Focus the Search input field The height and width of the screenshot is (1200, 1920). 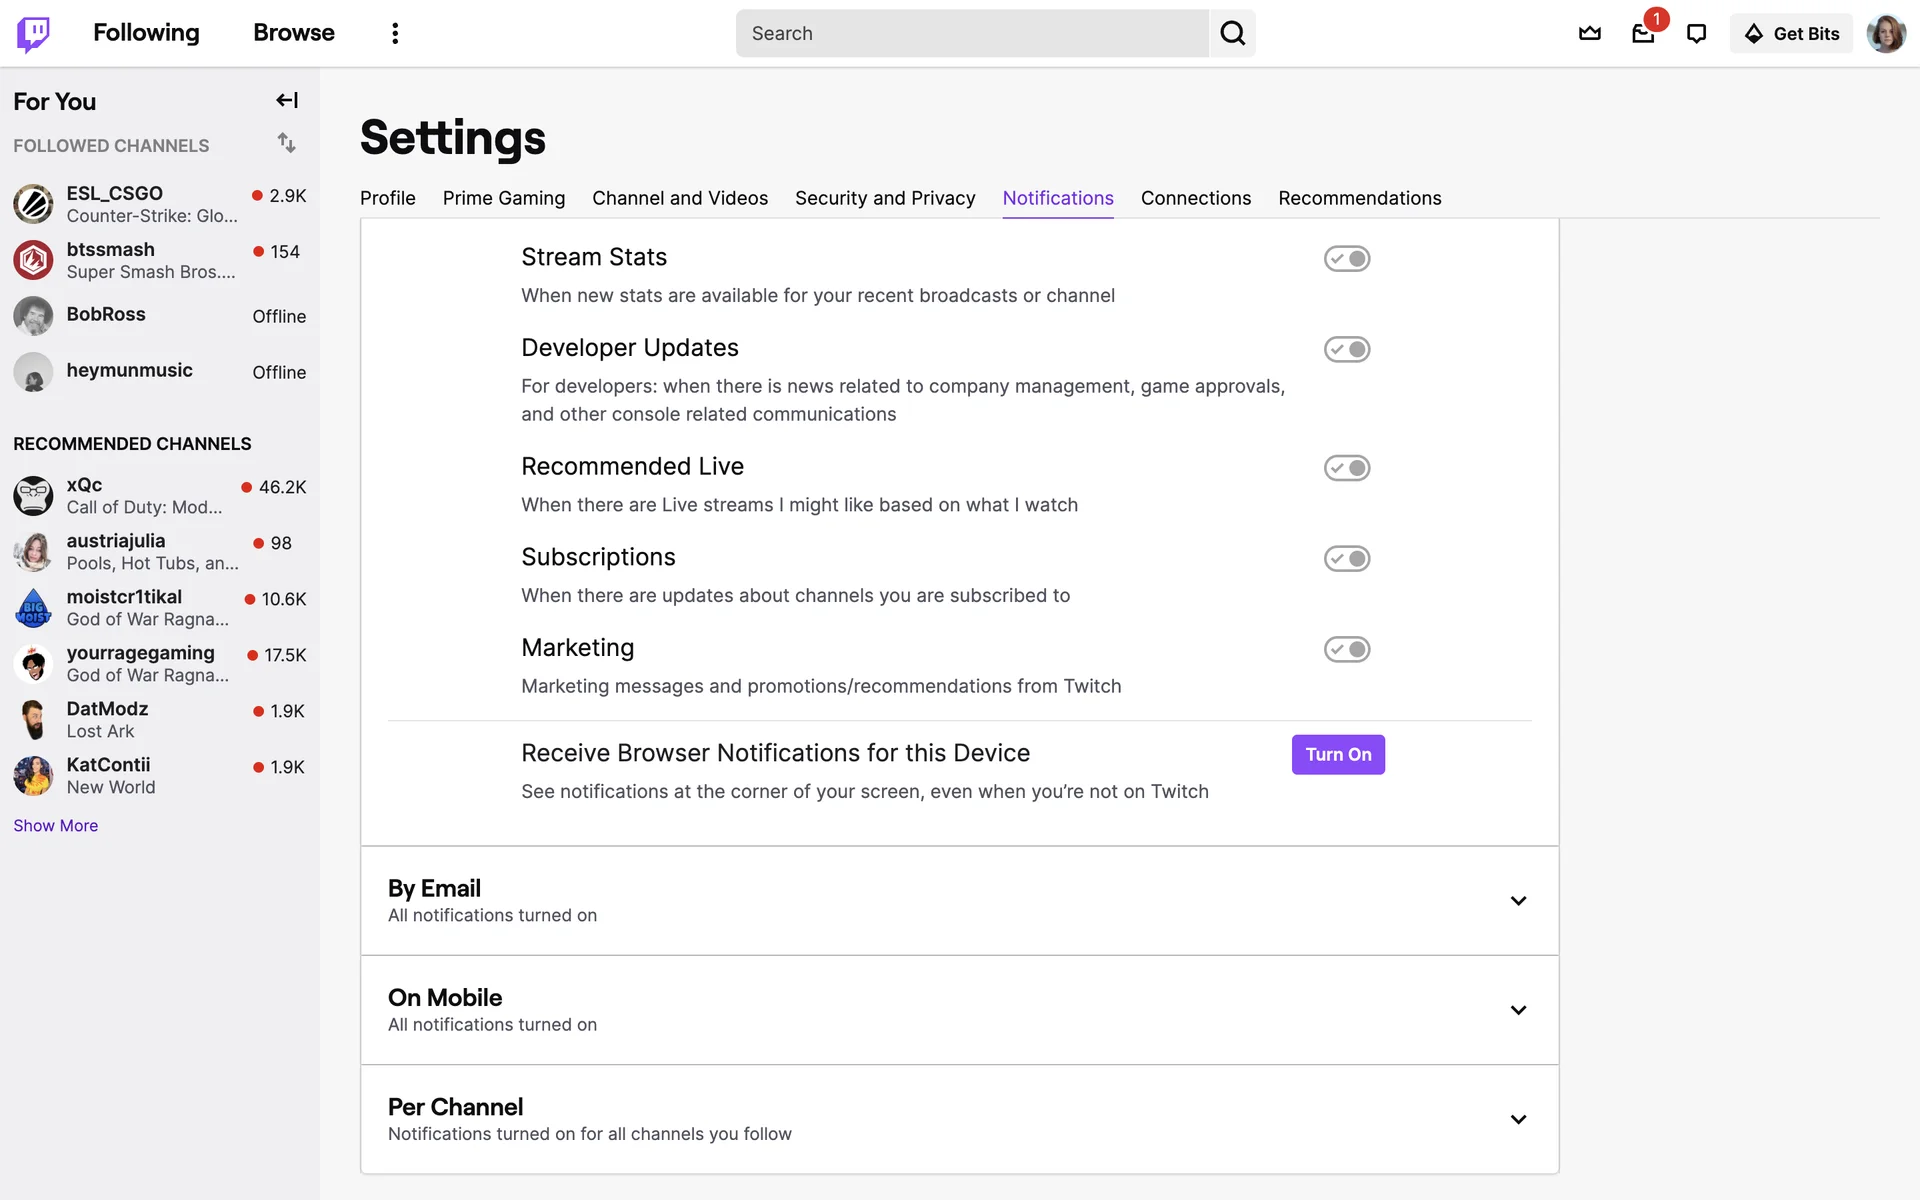click(x=970, y=33)
